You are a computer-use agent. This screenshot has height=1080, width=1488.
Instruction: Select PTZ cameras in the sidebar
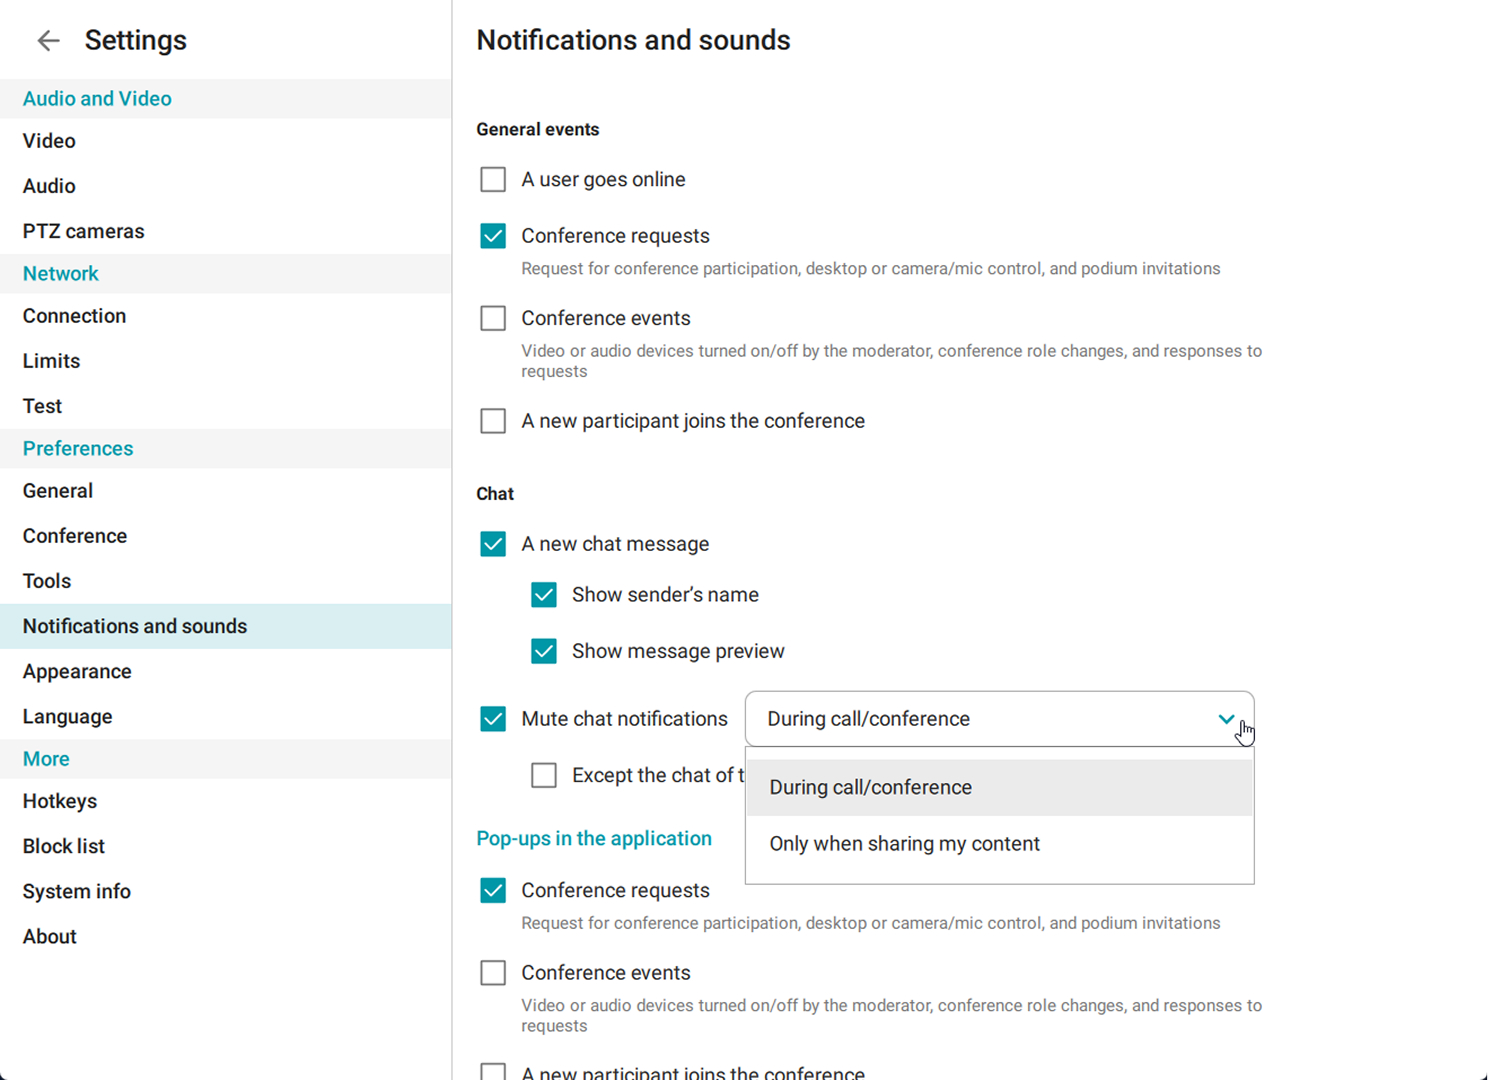pos(83,231)
